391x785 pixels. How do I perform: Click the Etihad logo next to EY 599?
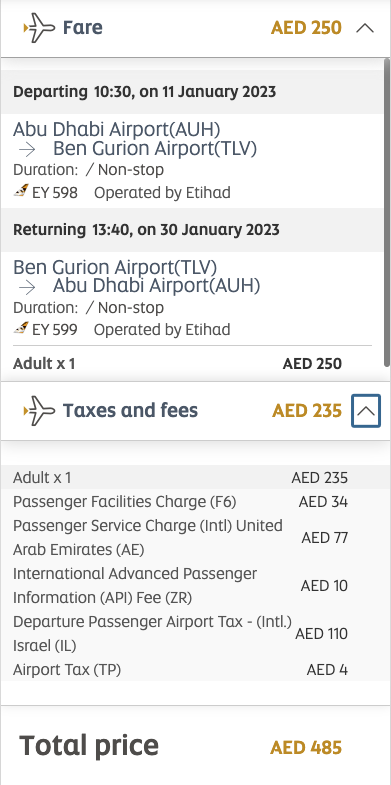(x=21, y=328)
